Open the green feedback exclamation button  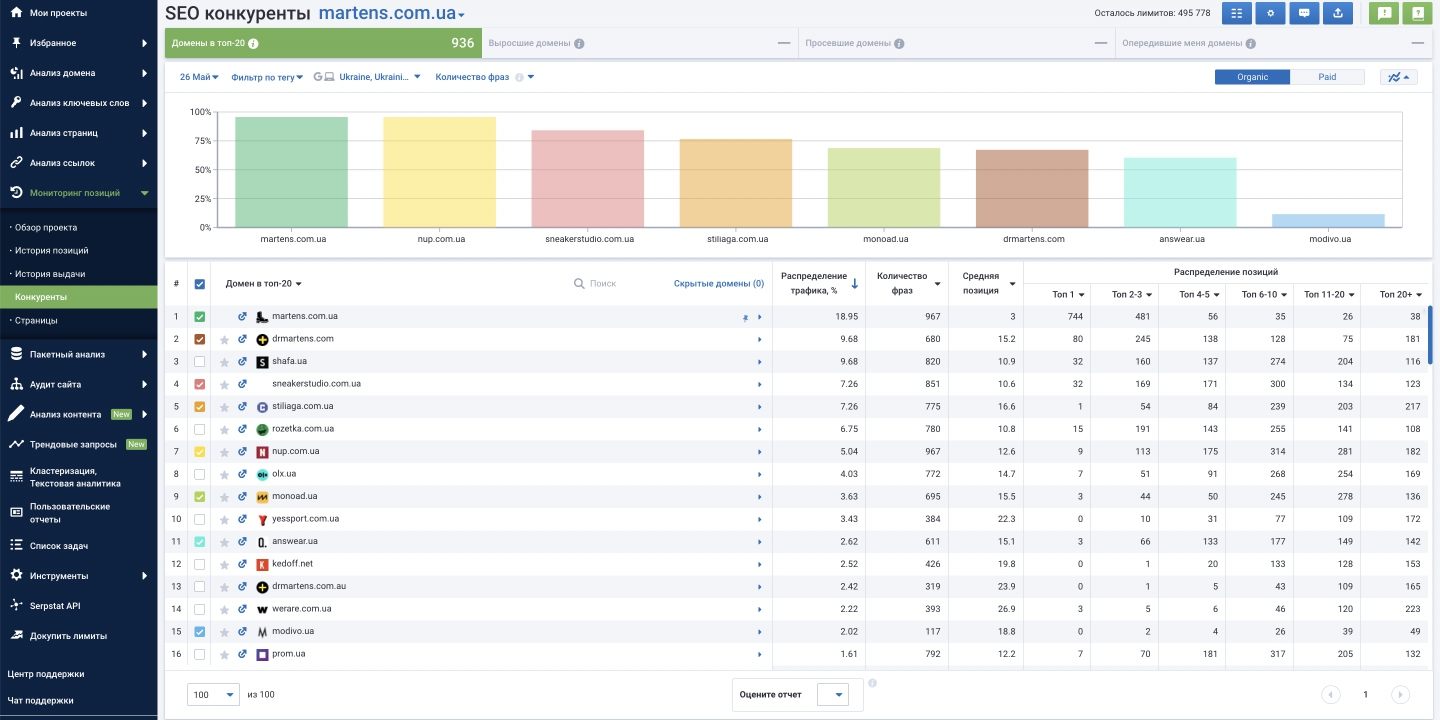pyautogui.click(x=1384, y=13)
